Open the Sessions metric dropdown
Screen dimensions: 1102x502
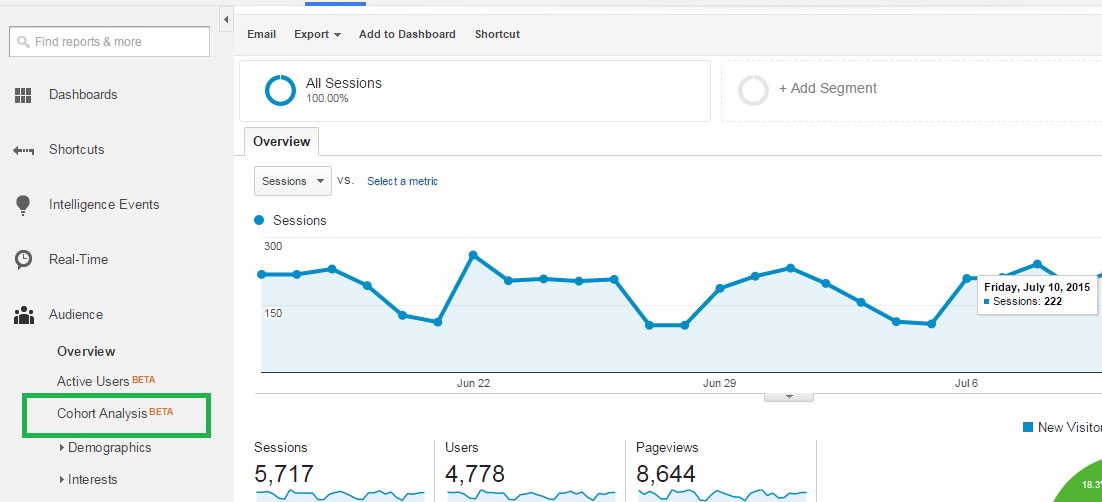[x=293, y=181]
